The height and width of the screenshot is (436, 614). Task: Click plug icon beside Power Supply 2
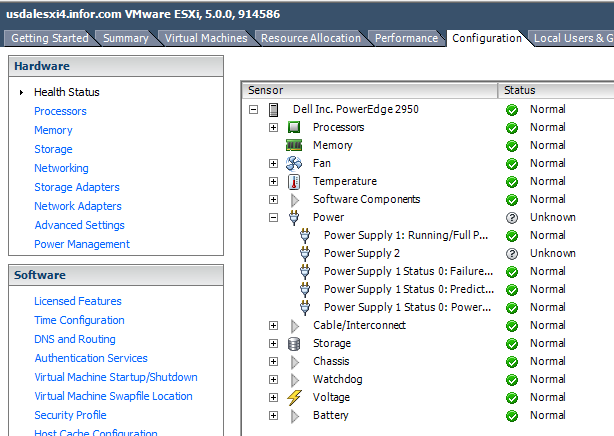(305, 253)
